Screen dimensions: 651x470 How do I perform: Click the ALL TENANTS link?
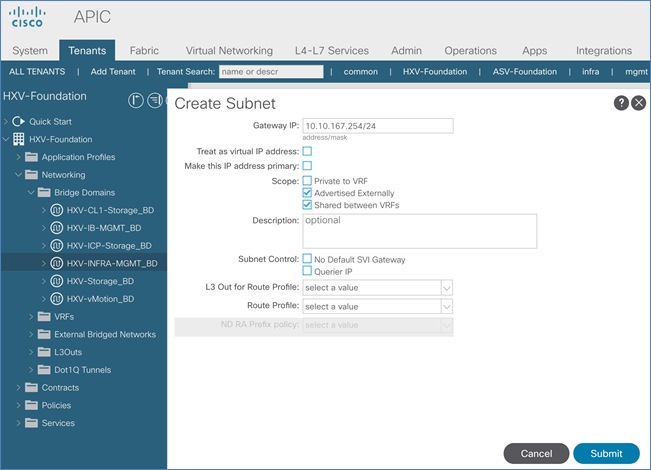pos(37,71)
